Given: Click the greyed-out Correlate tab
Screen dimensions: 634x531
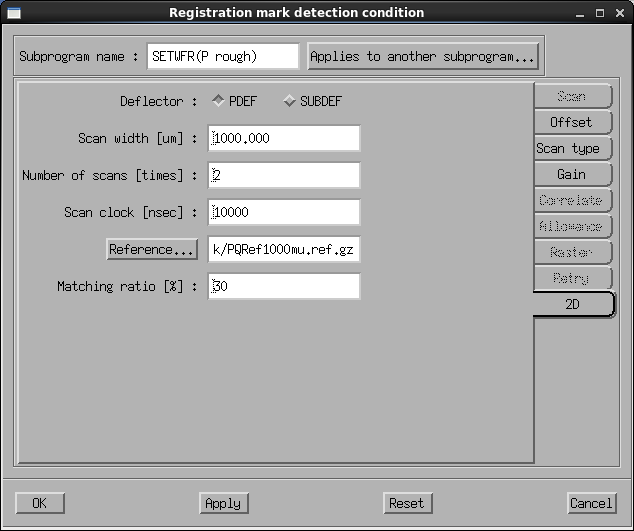Looking at the screenshot, I should pyautogui.click(x=571, y=200).
